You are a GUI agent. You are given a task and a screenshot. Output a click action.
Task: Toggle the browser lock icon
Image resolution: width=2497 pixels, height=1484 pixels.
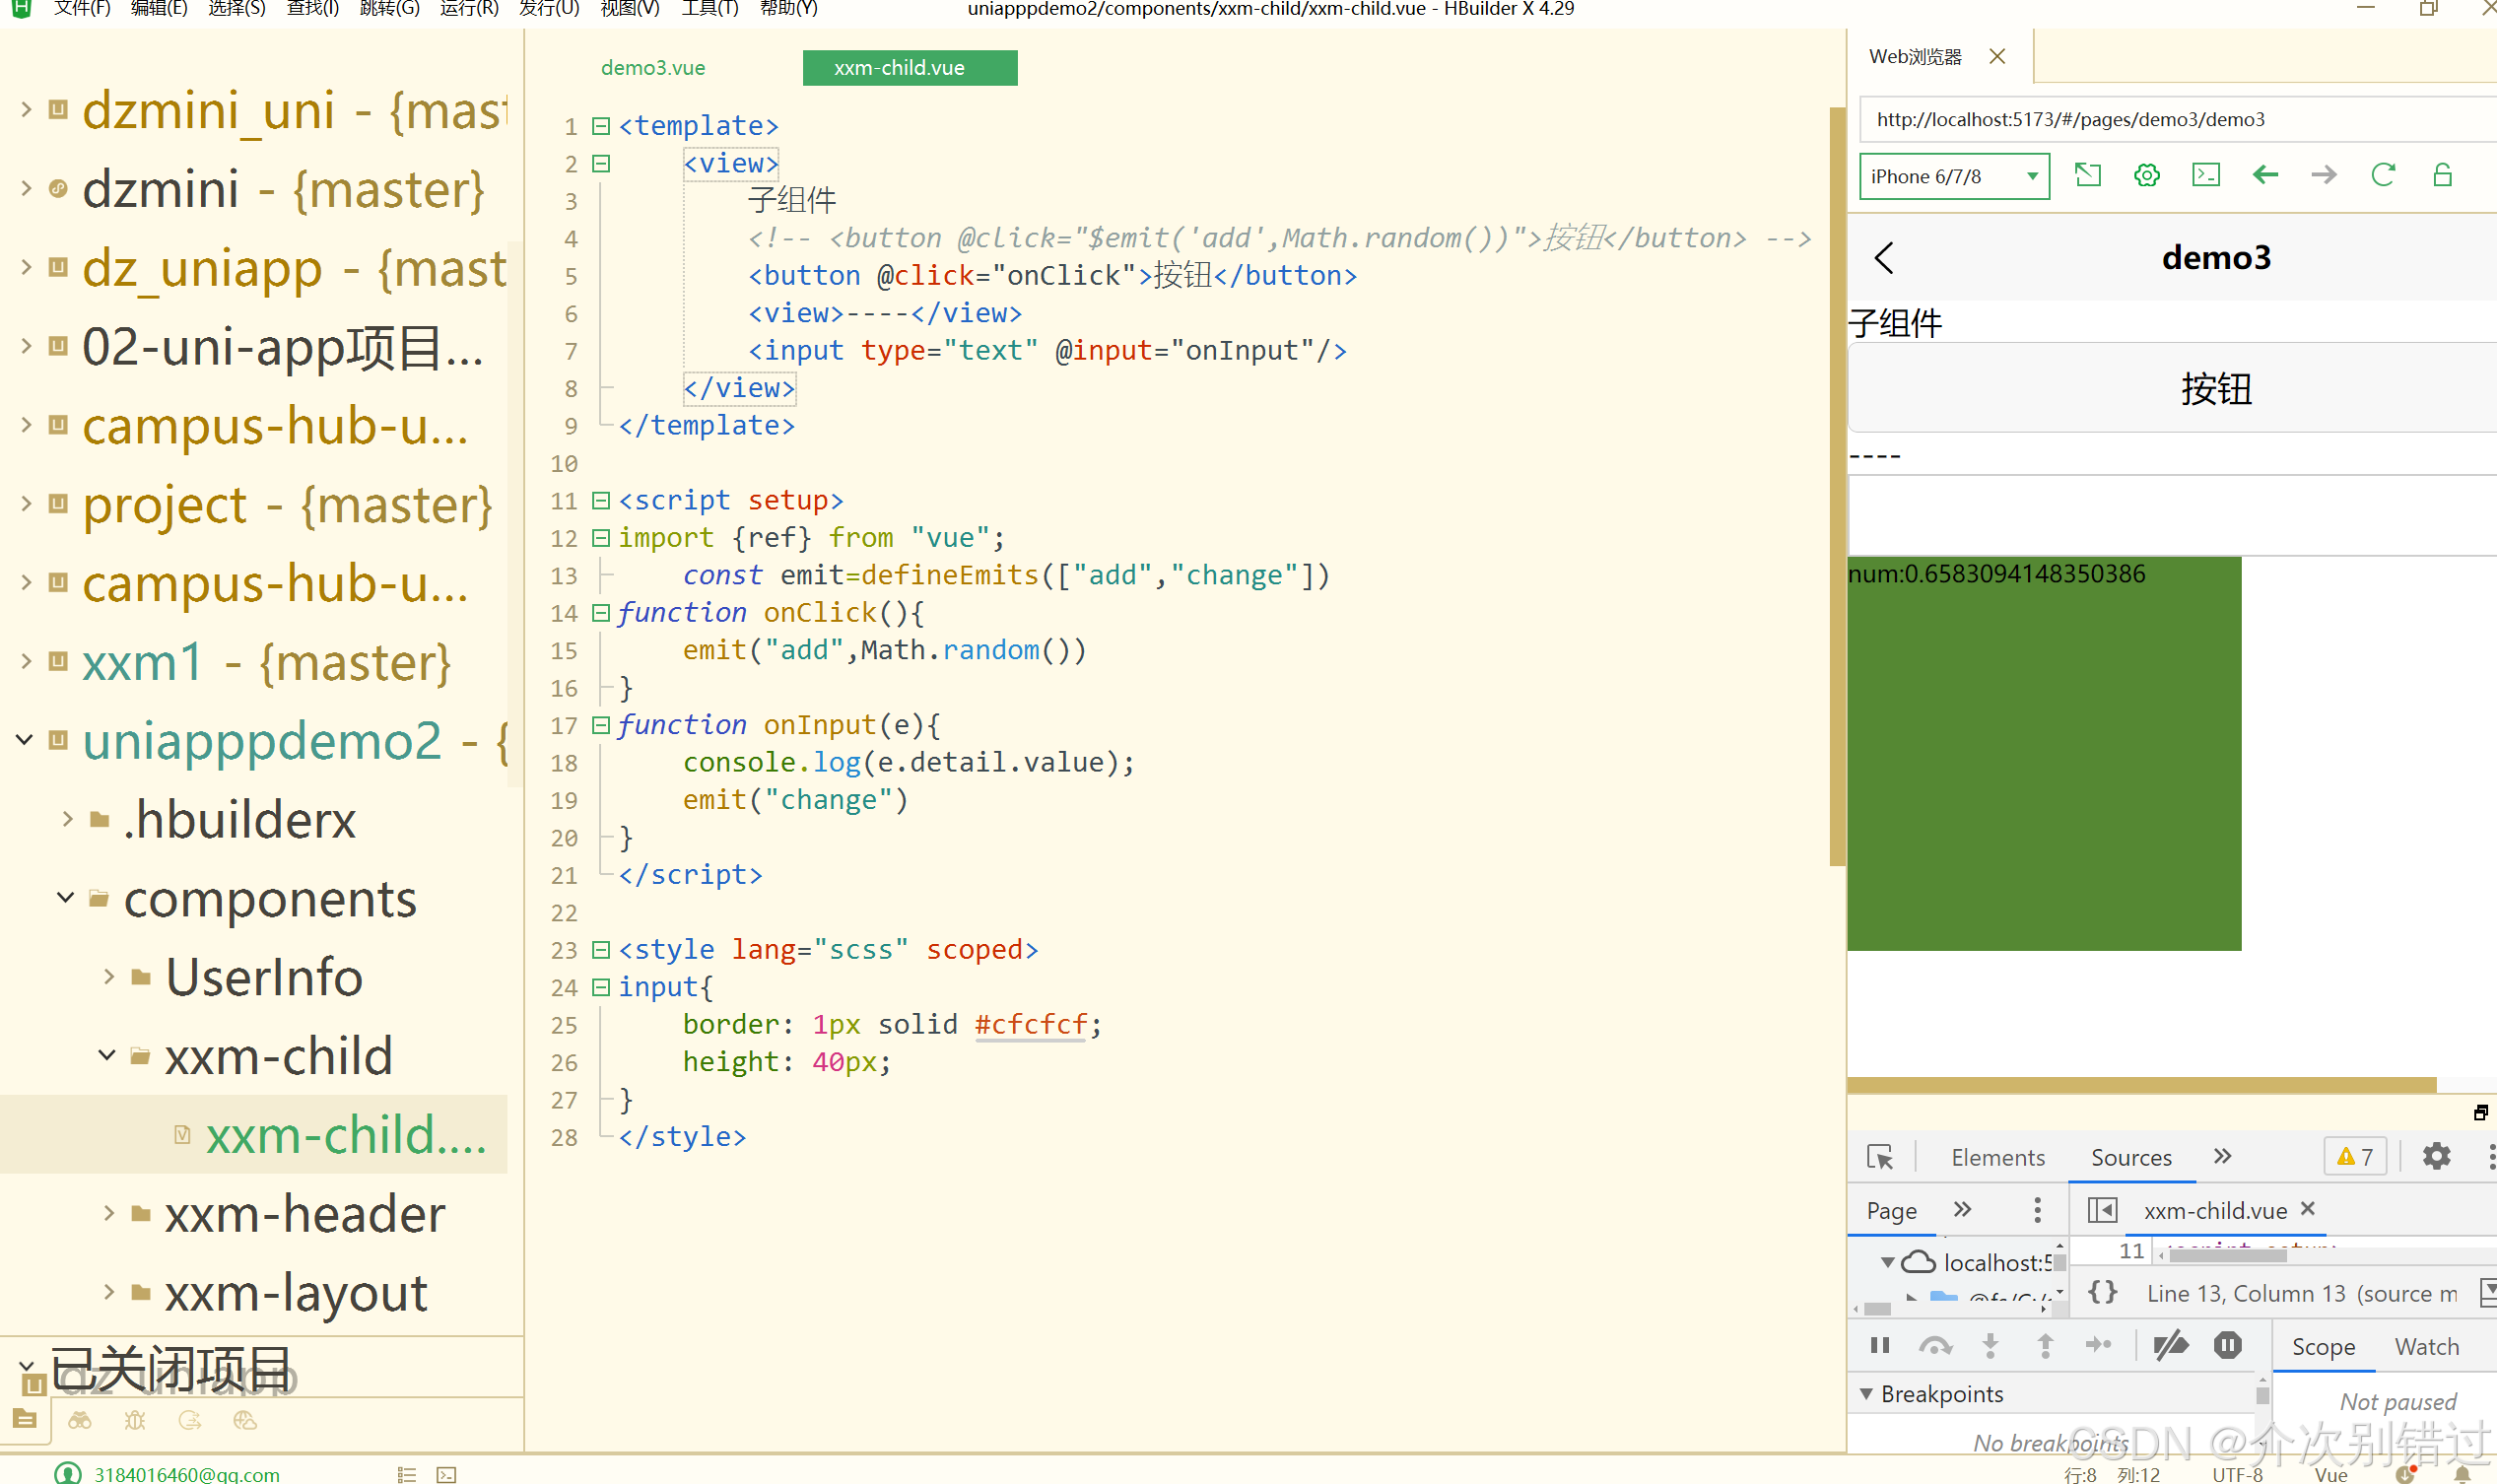[x=2442, y=176]
